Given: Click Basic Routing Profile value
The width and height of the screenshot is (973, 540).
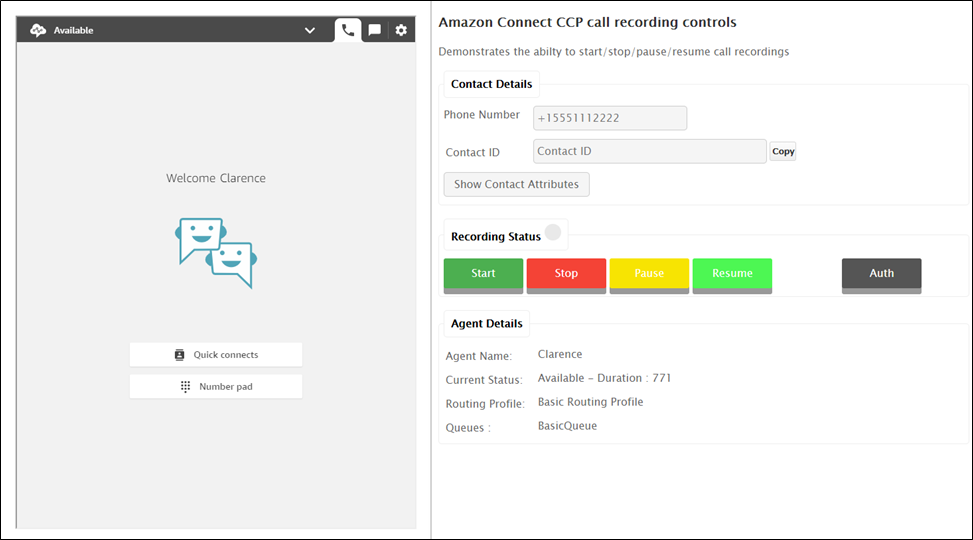Looking at the screenshot, I should (x=590, y=402).
